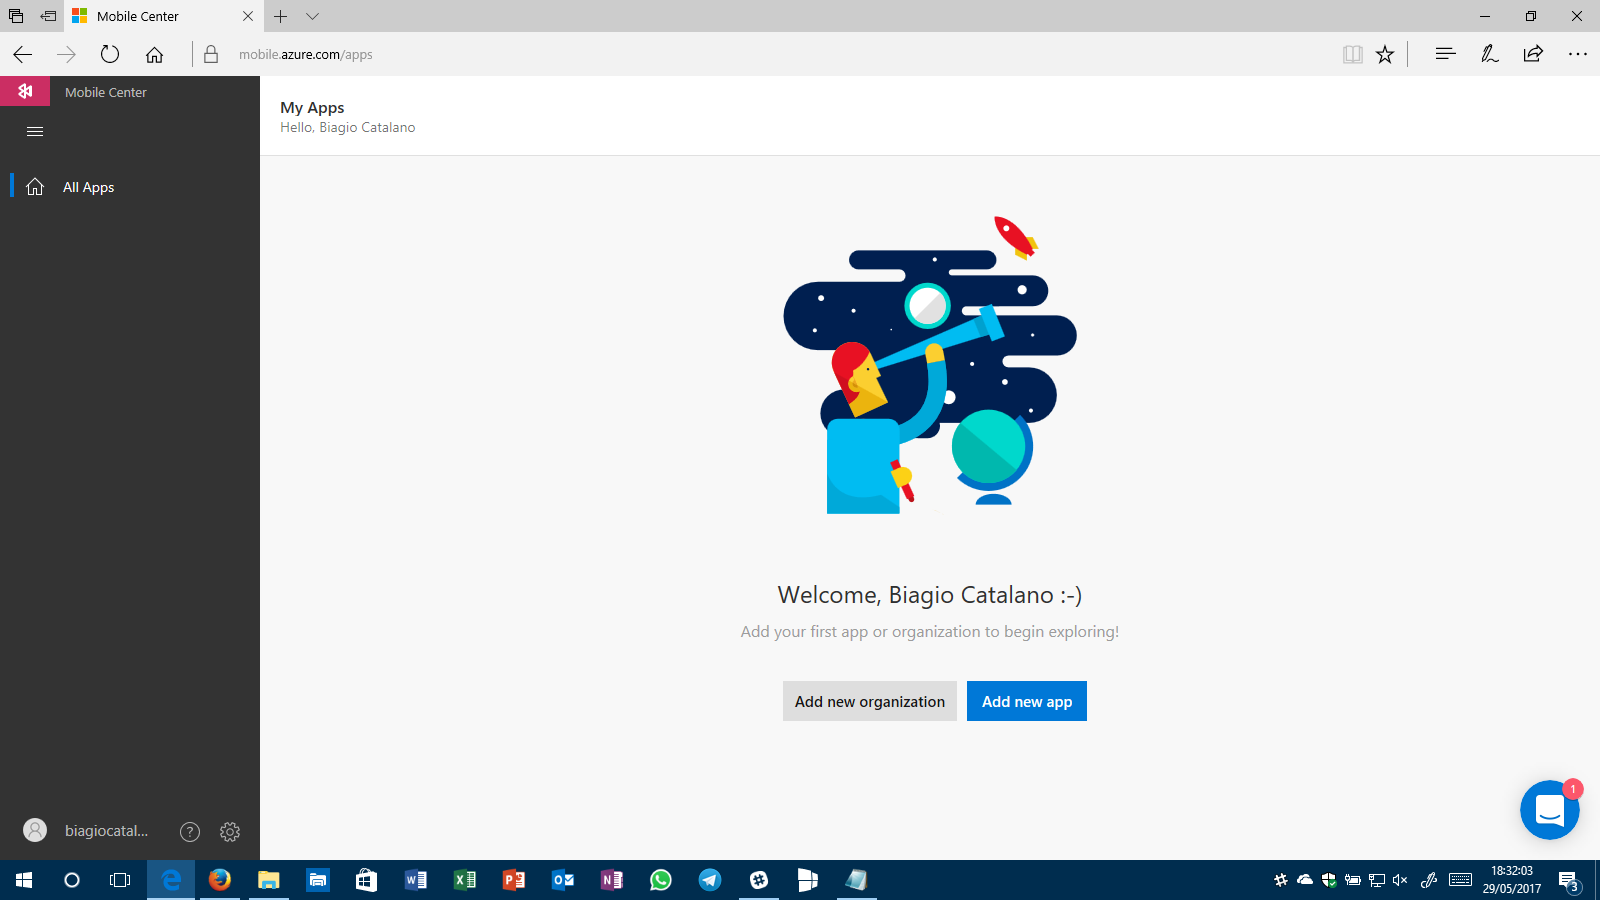Refresh the page with the reload icon

click(110, 54)
